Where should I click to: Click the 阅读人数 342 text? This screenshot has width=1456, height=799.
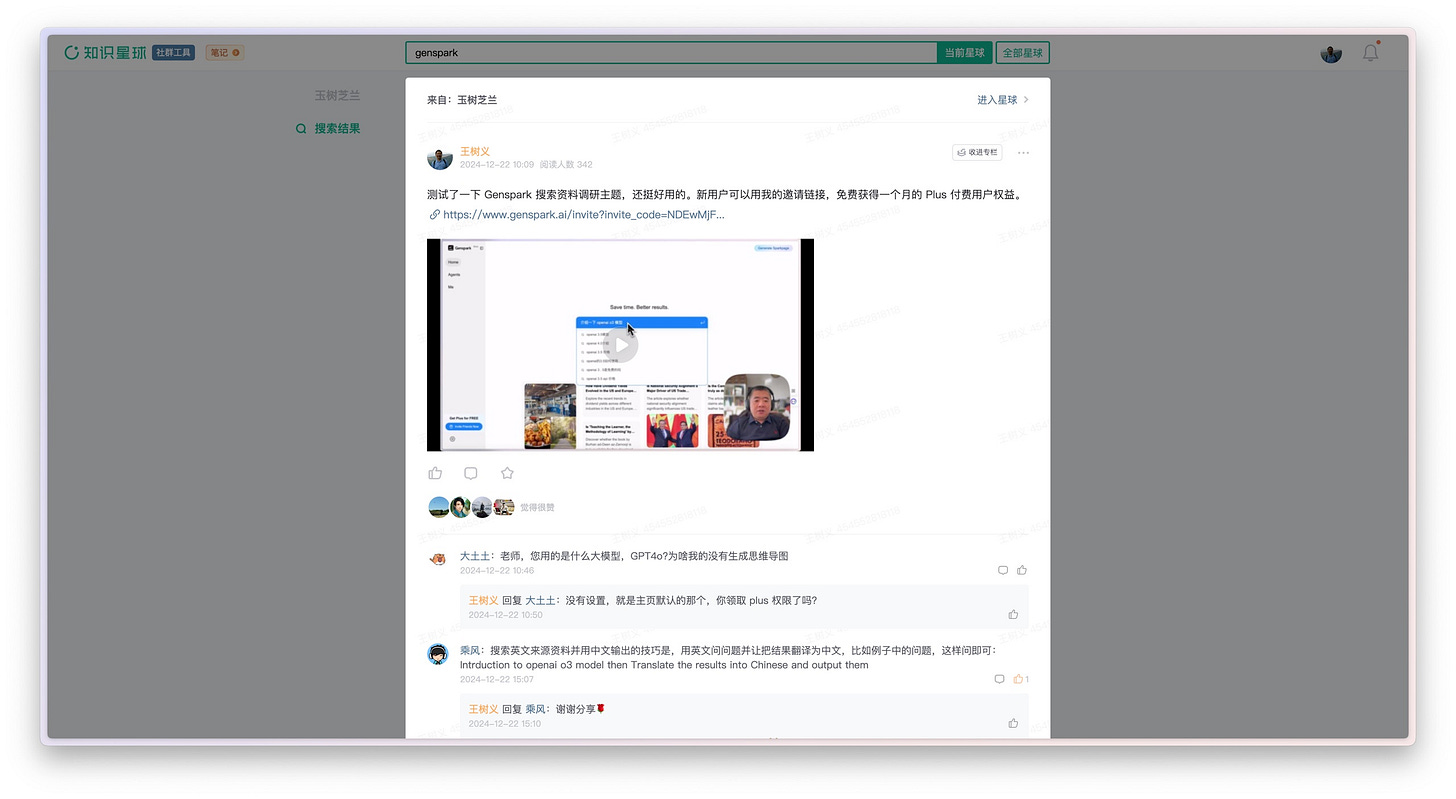click(x=566, y=165)
